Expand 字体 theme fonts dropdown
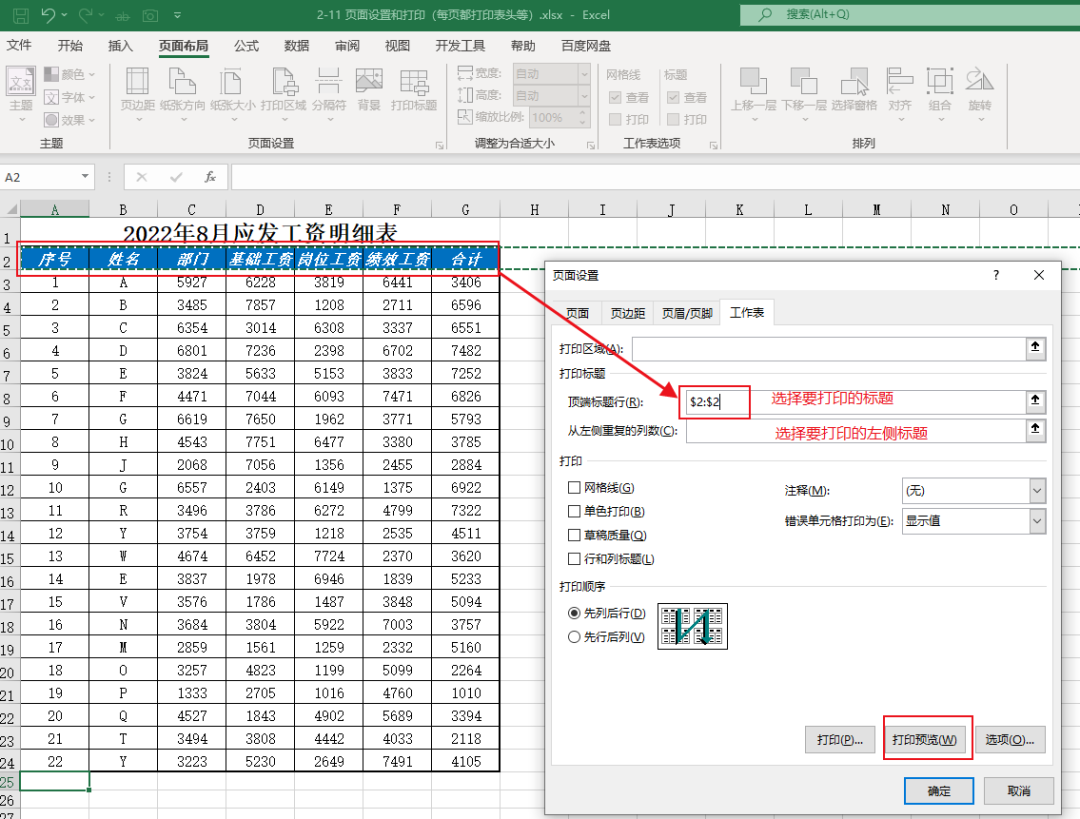This screenshot has height=819, width=1080. pos(92,97)
